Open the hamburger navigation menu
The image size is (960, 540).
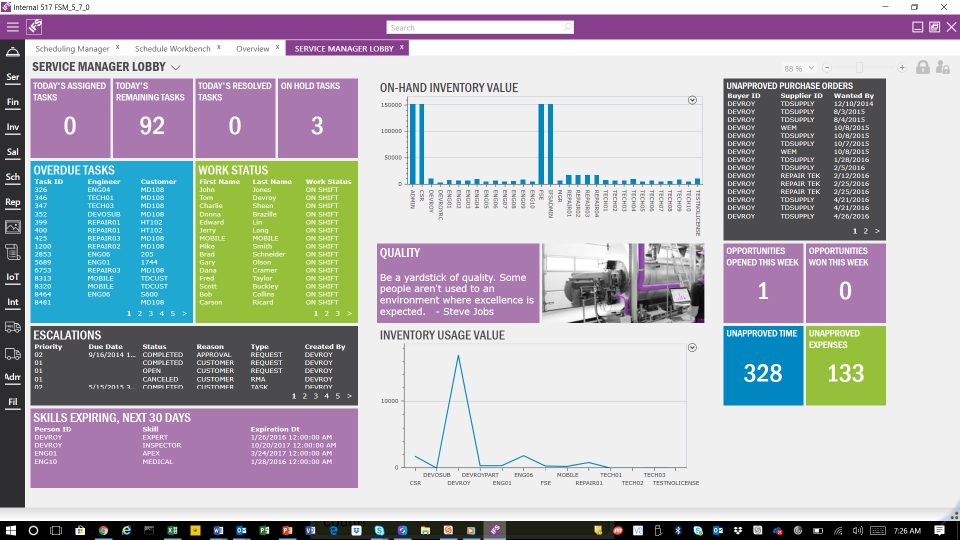coord(12,27)
